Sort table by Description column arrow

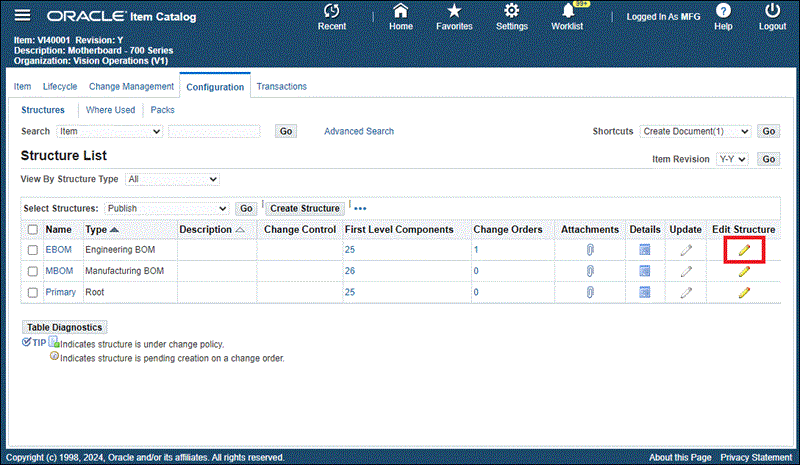pyautogui.click(x=240, y=230)
